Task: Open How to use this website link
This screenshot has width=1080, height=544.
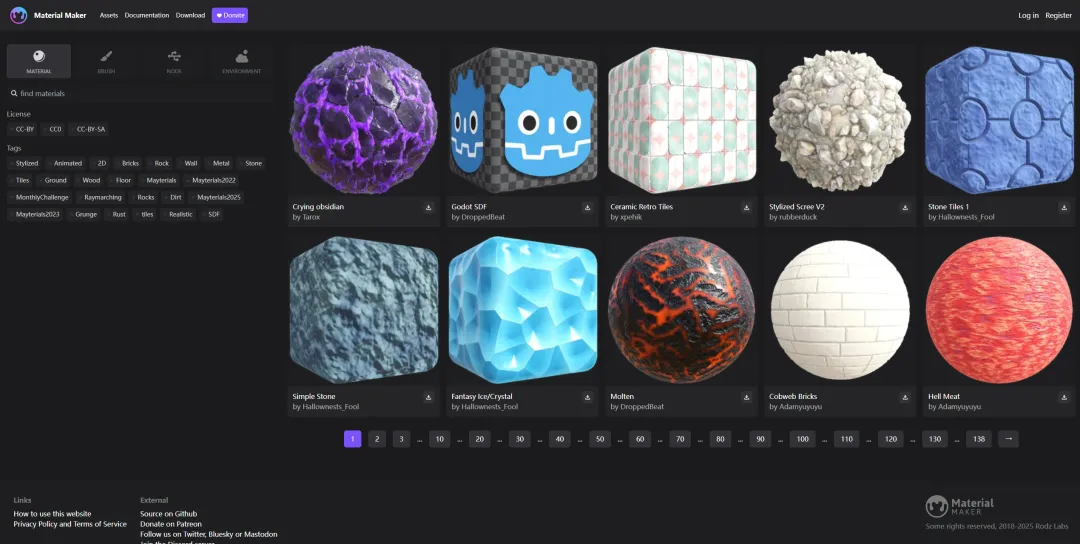Action: click(52, 514)
